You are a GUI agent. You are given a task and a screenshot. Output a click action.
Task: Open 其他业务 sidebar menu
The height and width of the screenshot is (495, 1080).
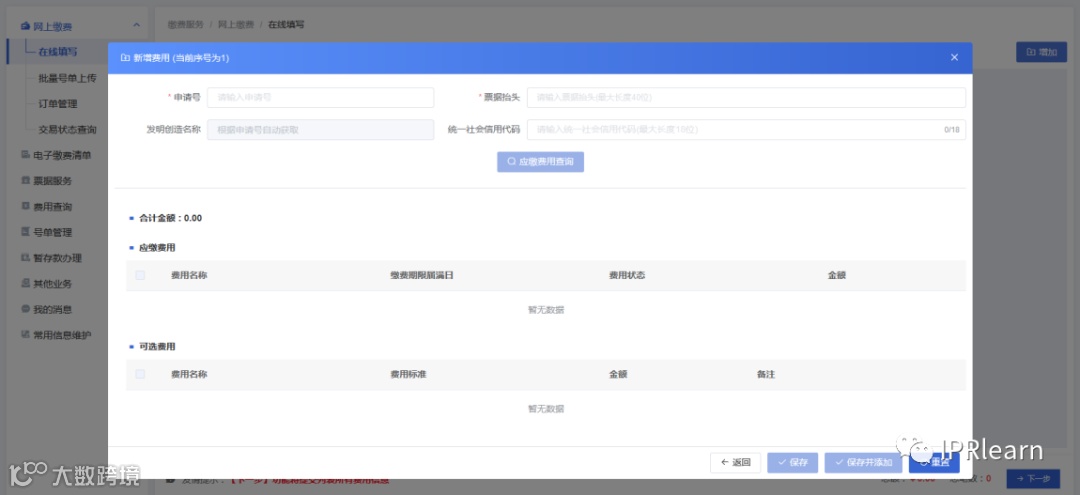coord(53,284)
